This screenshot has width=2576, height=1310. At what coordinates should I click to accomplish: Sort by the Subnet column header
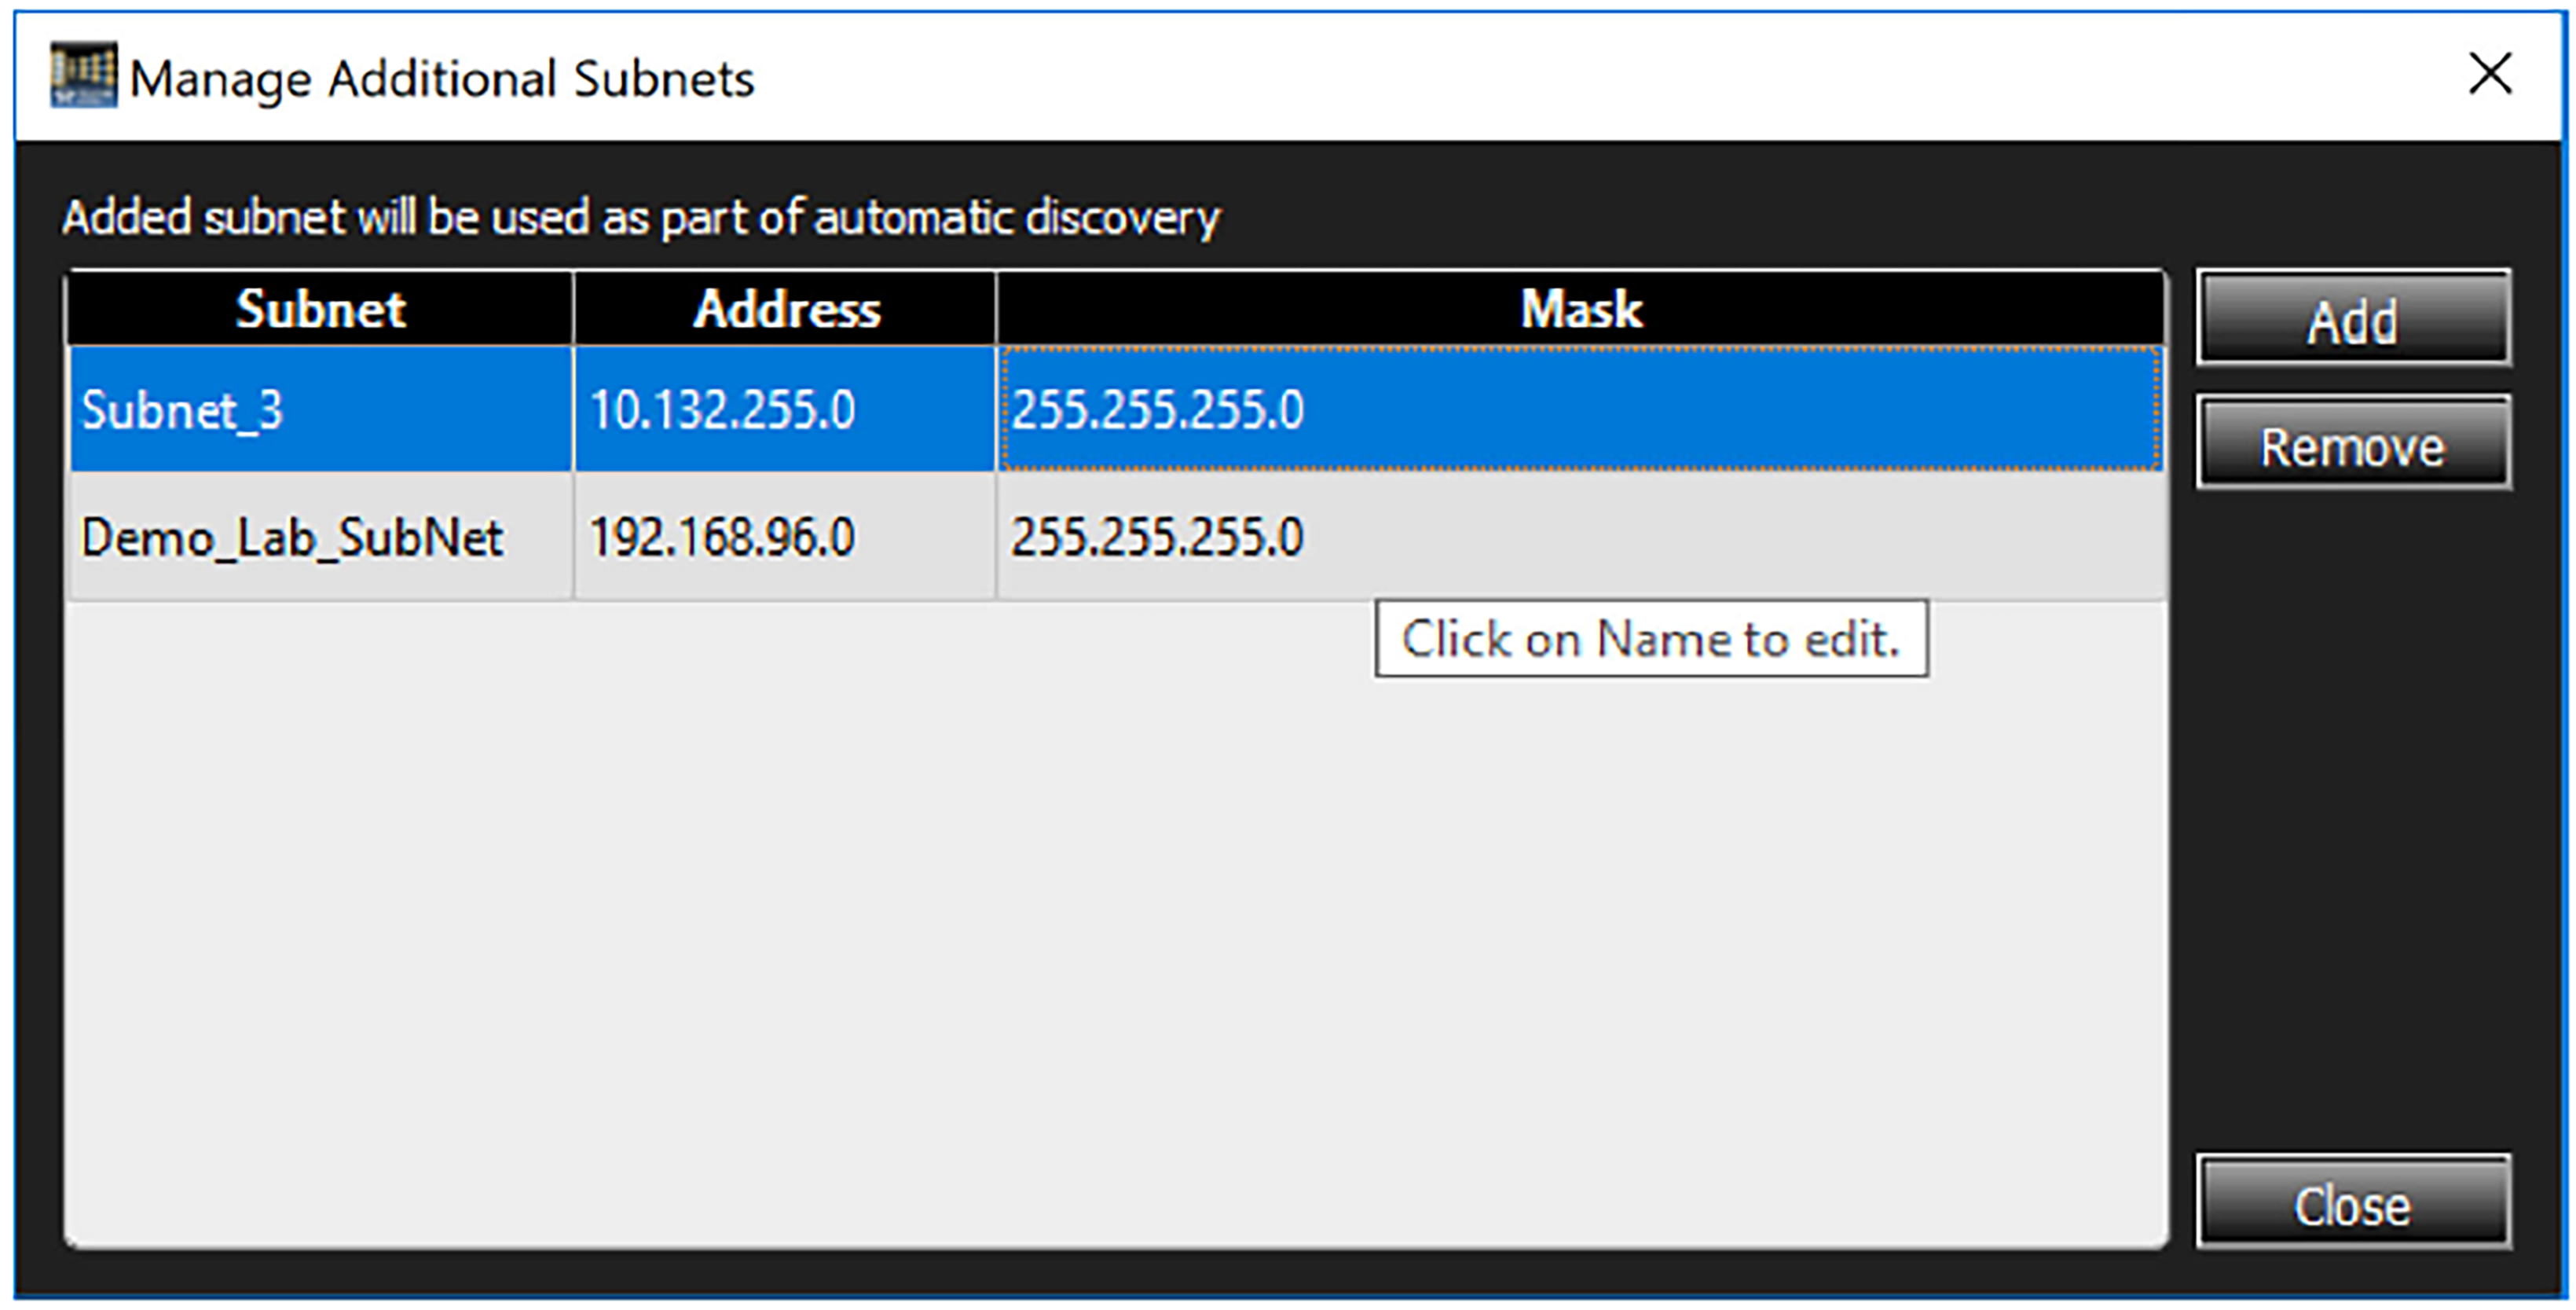[x=320, y=308]
